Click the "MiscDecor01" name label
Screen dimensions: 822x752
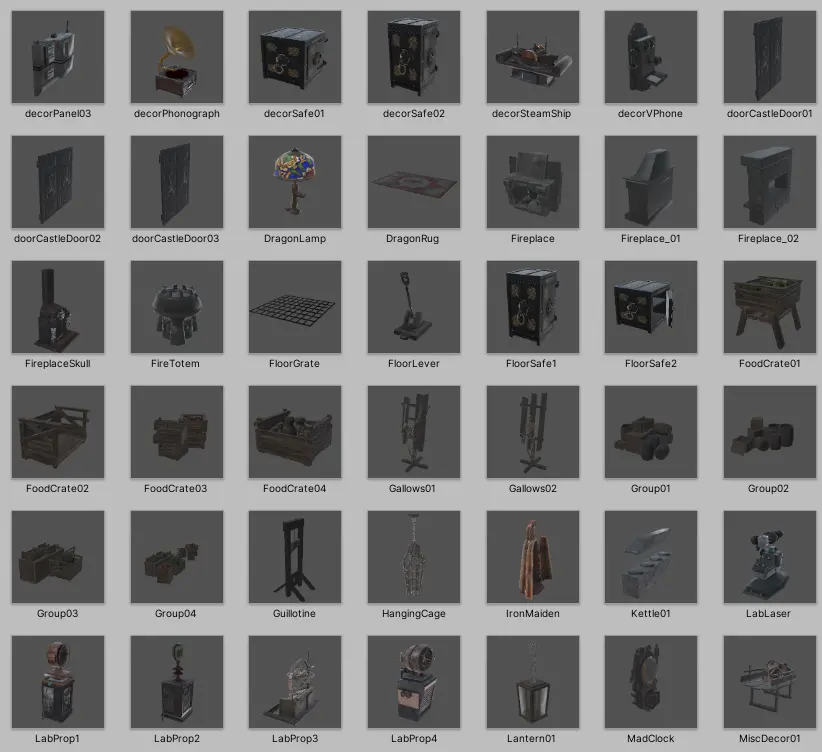coord(770,738)
